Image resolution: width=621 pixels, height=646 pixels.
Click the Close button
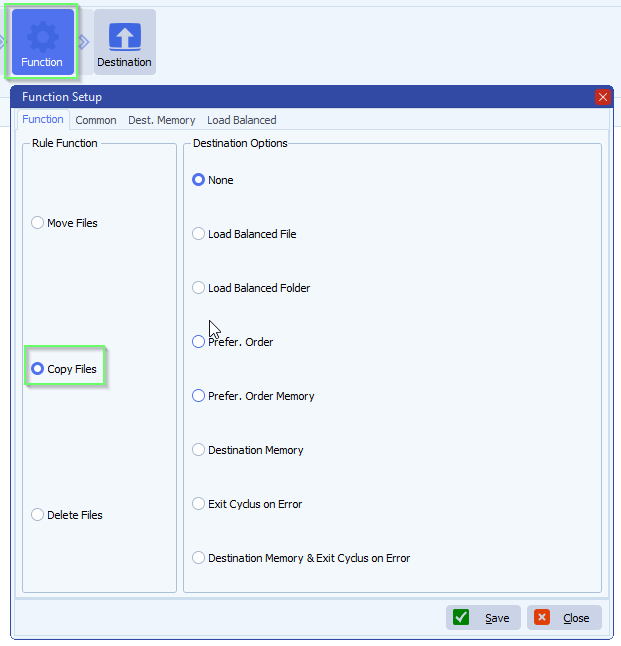pos(564,618)
